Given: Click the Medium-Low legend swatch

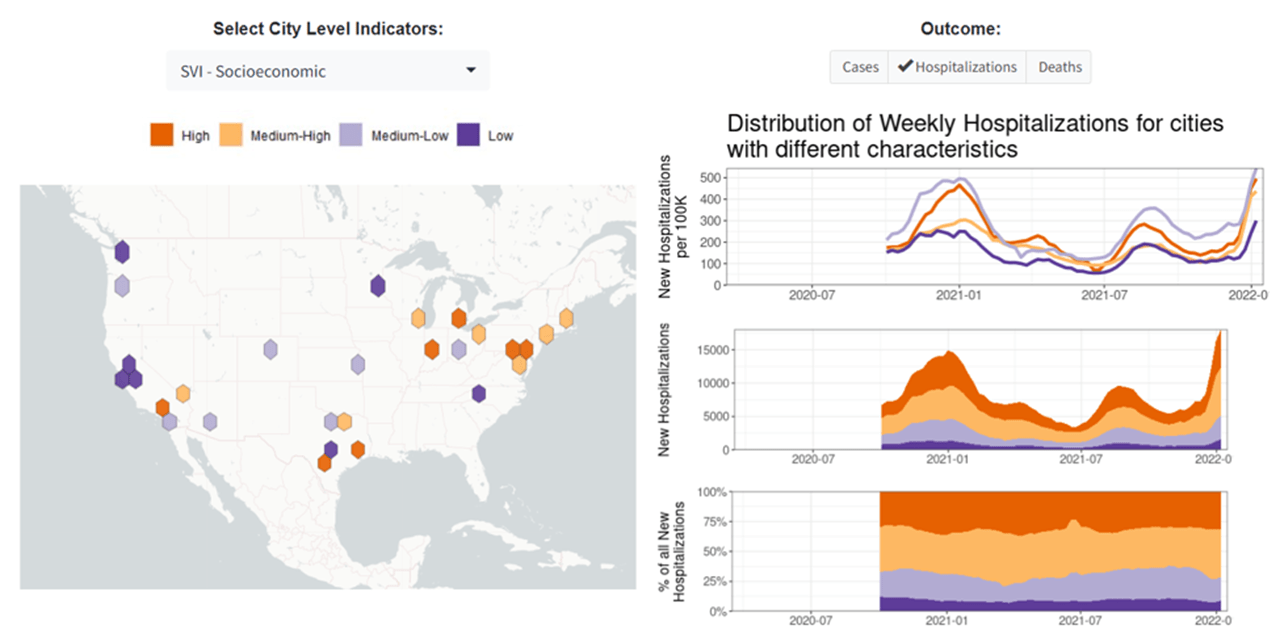Looking at the screenshot, I should (350, 135).
